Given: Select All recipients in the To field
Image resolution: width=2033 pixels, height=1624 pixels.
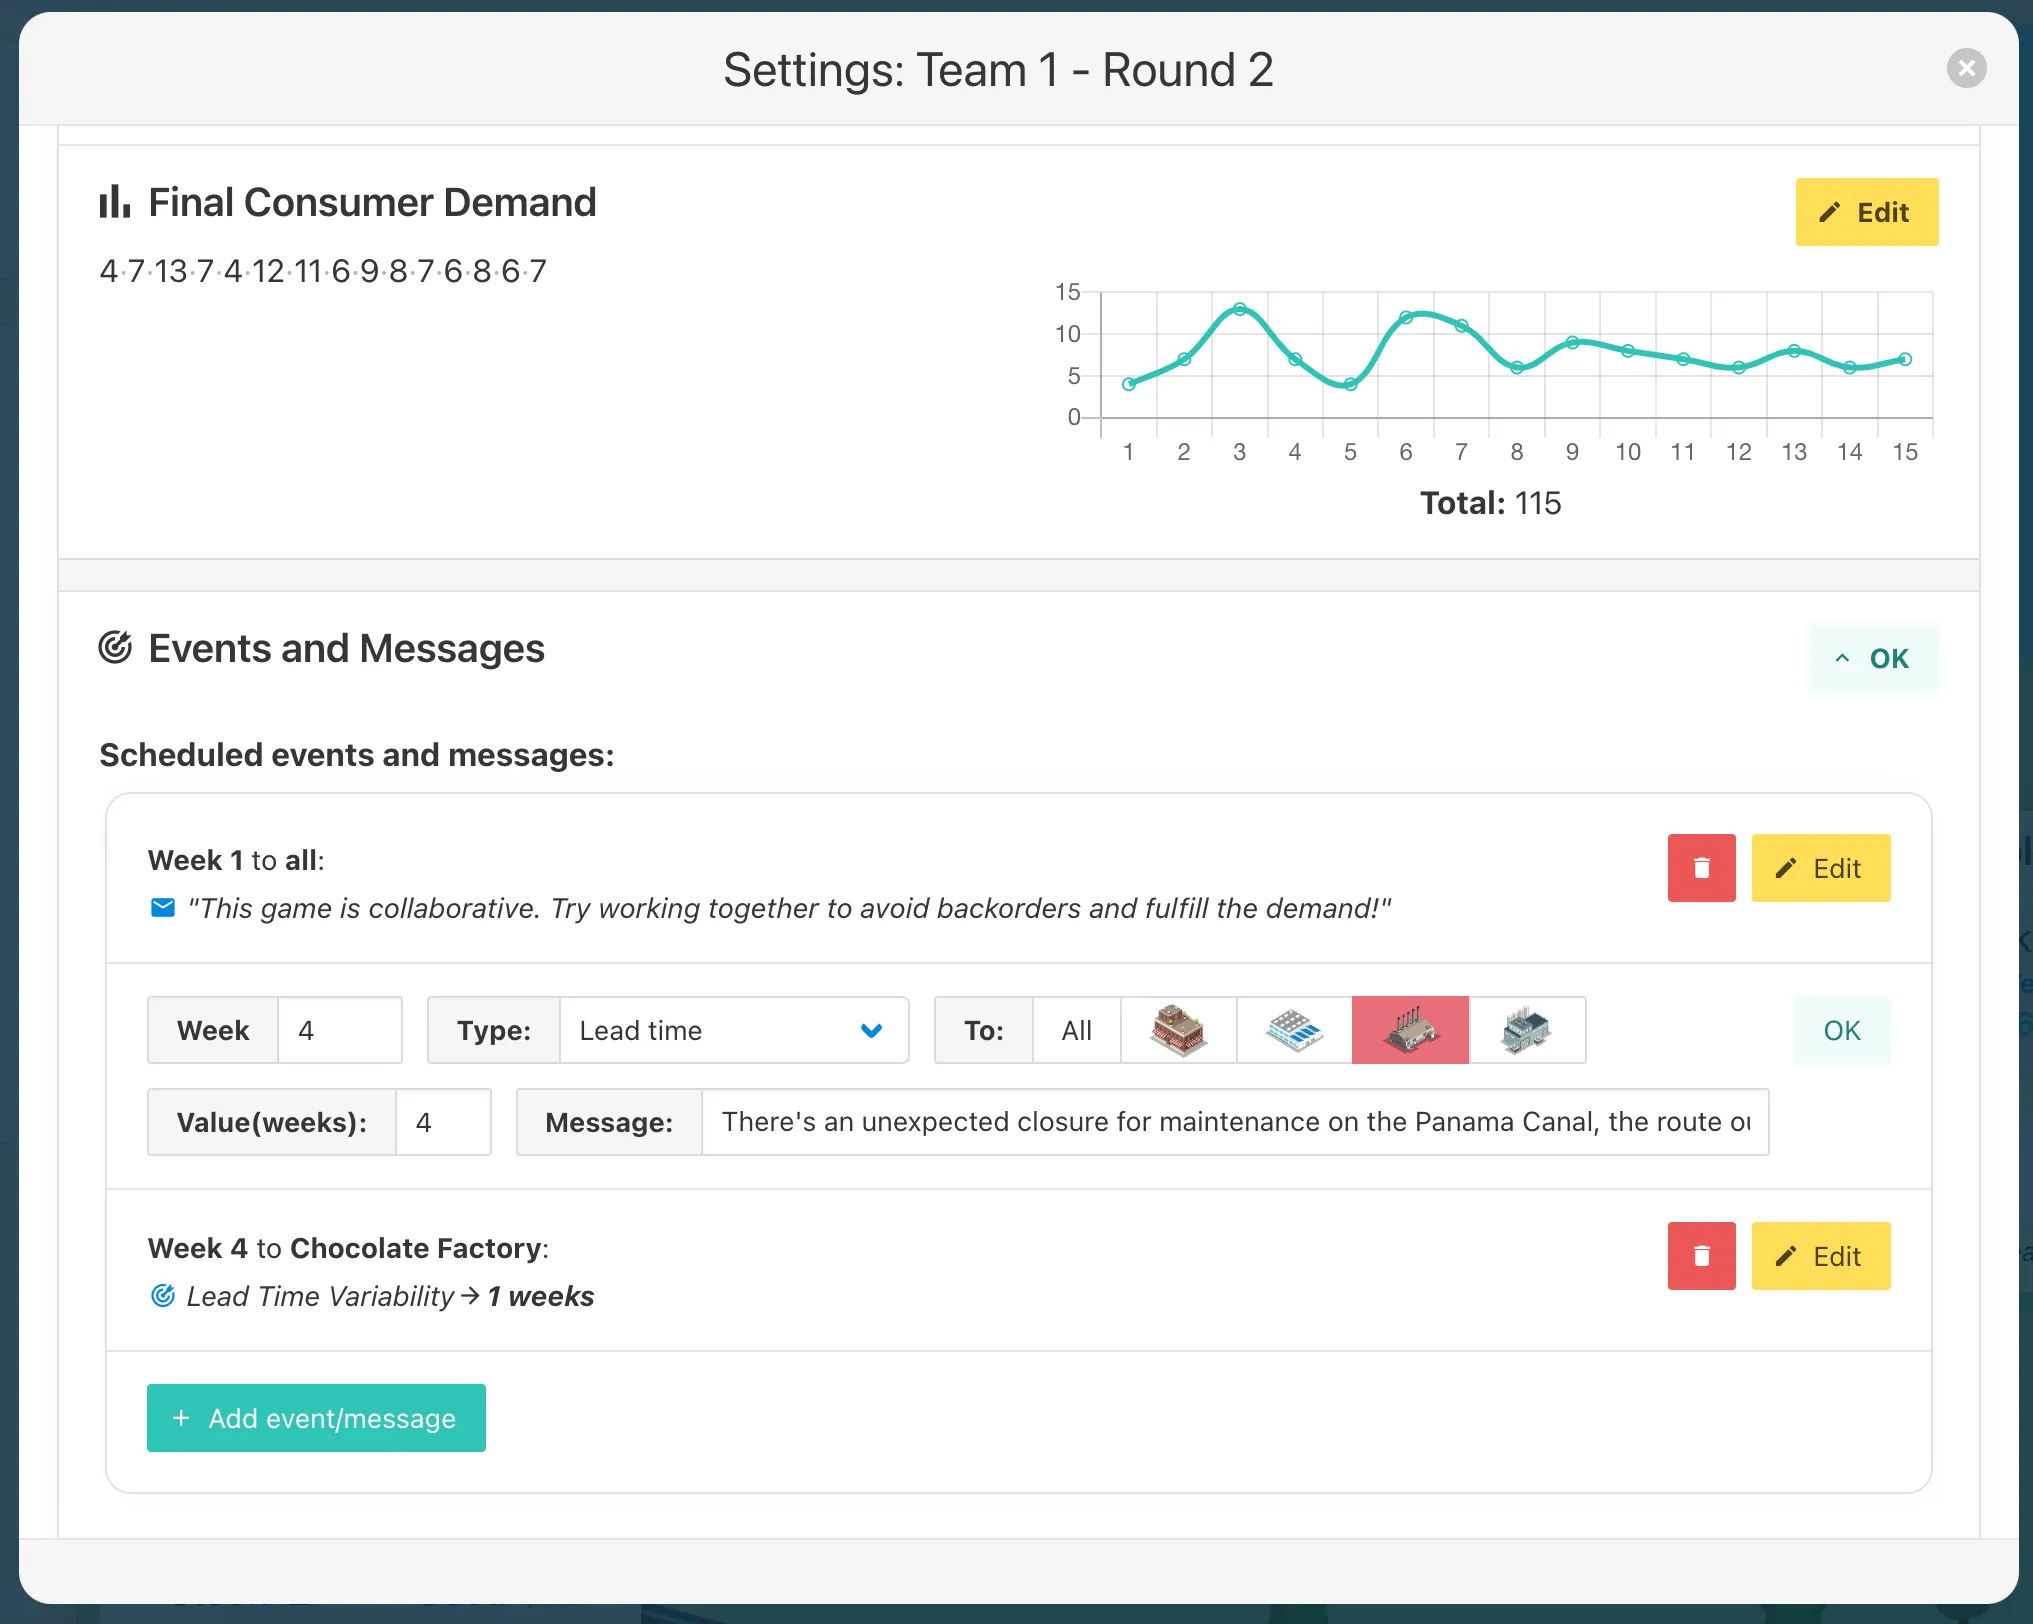Looking at the screenshot, I should pos(1075,1029).
